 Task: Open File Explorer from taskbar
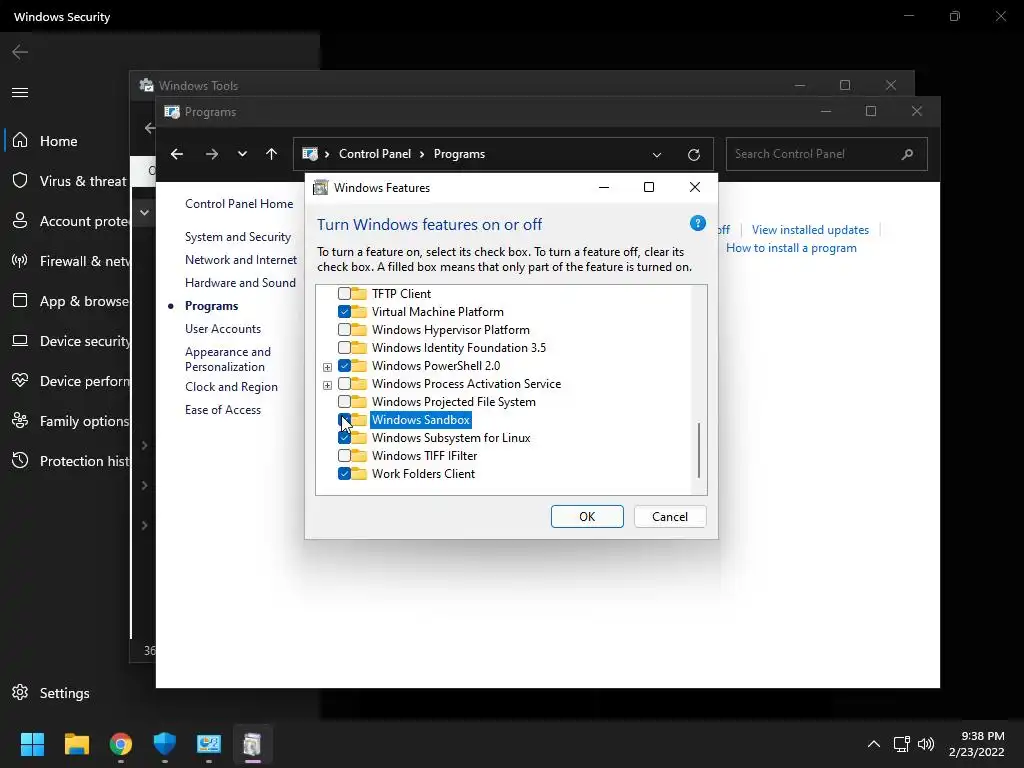click(x=76, y=744)
